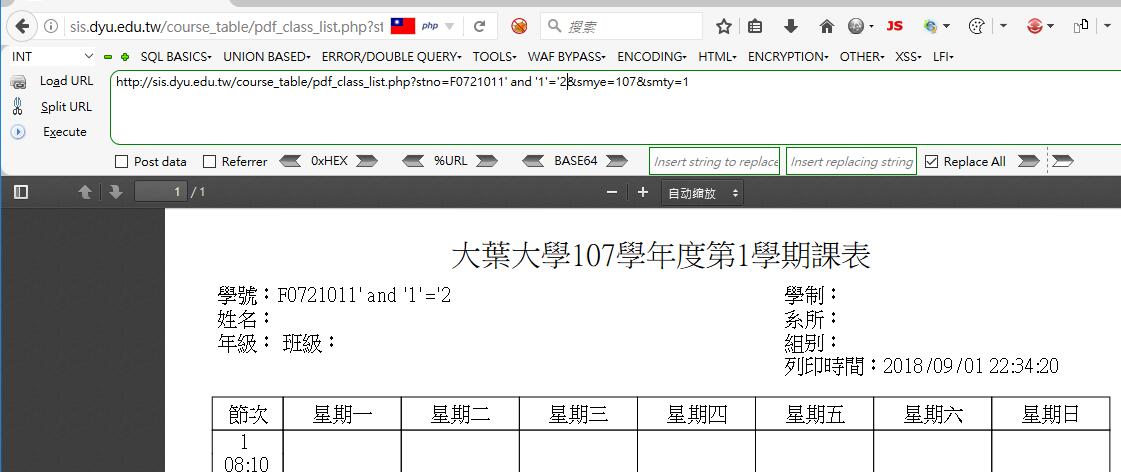Encode 0xHEX with the right arrow
This screenshot has width=1121, height=472.
coord(367,162)
